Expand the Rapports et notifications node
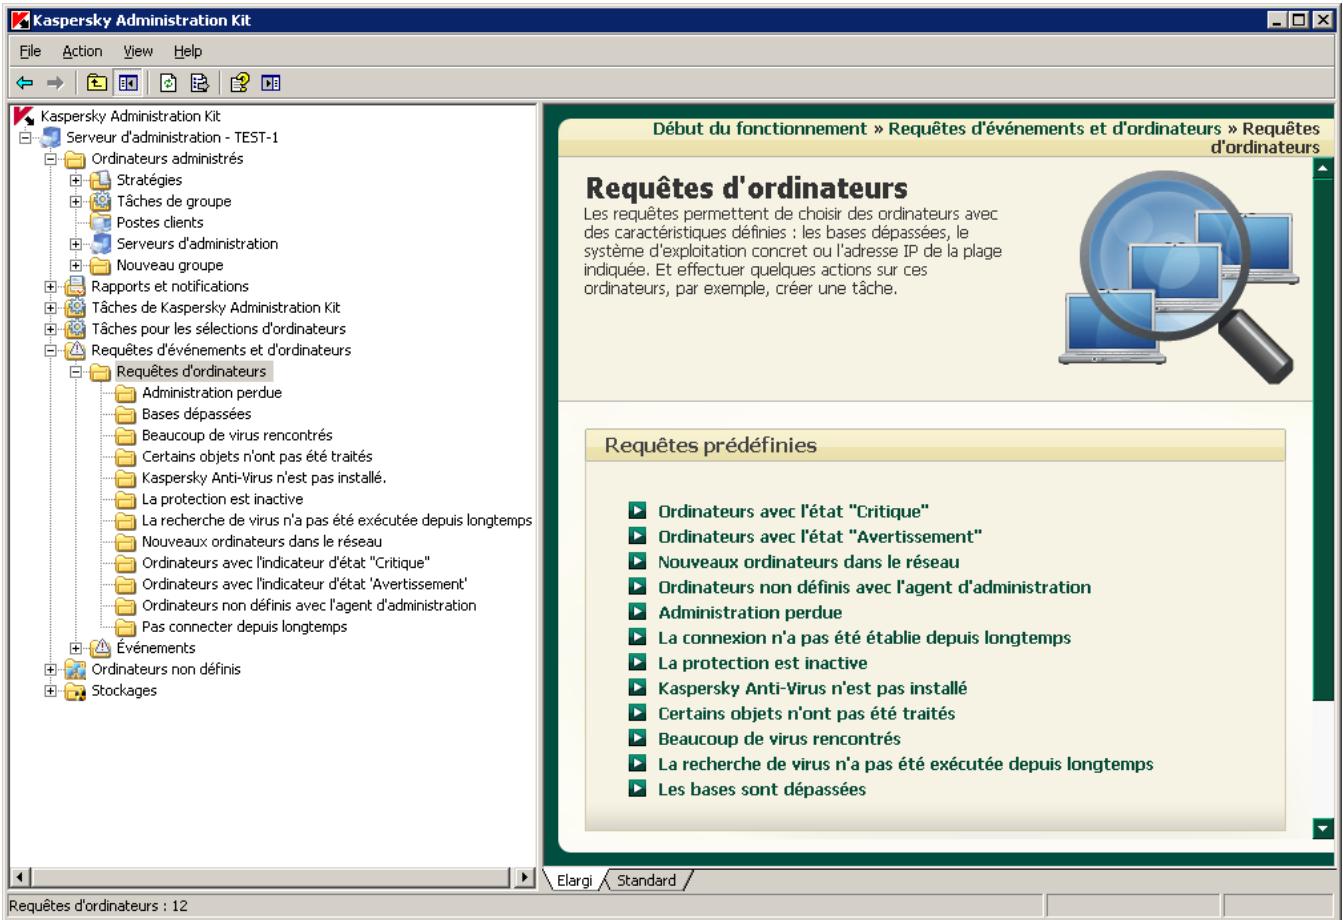The height and width of the screenshot is (920, 1343). click(x=52, y=286)
